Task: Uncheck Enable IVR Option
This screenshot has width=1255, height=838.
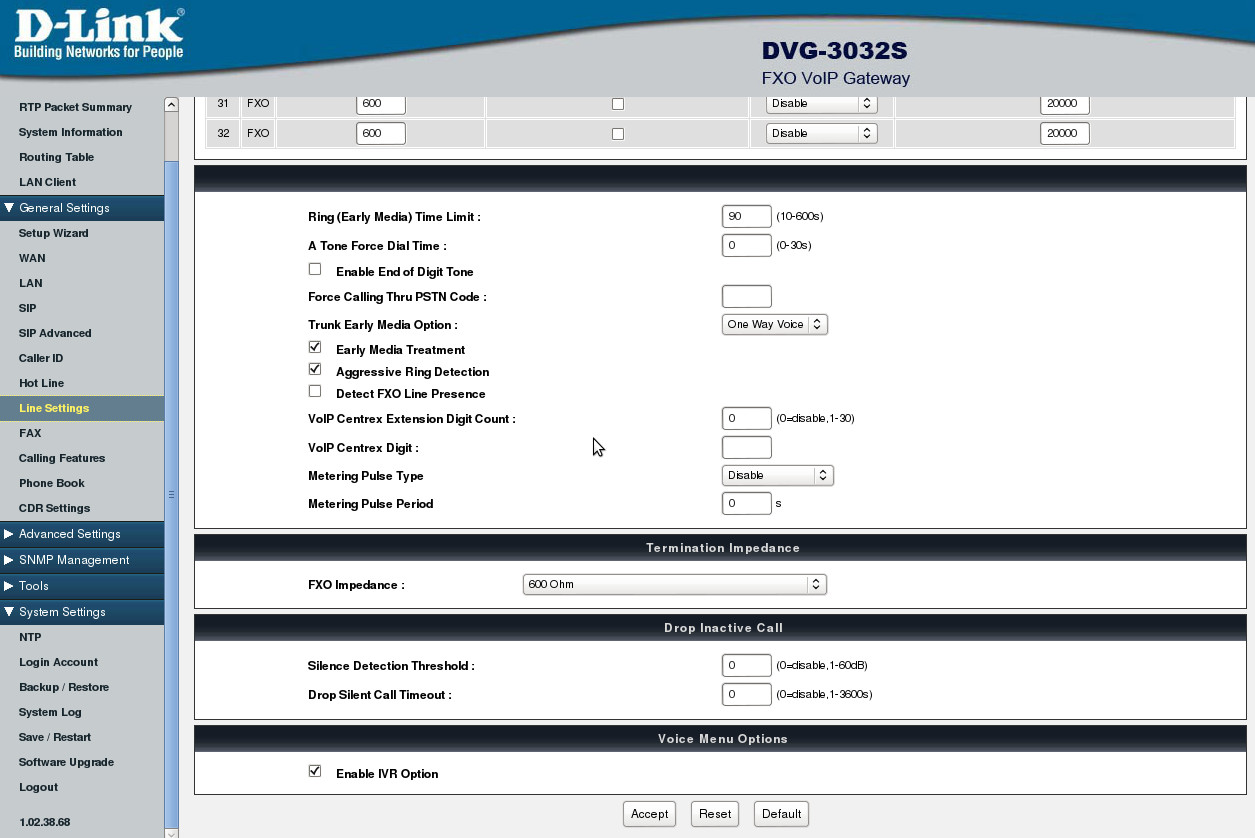Action: pos(315,771)
